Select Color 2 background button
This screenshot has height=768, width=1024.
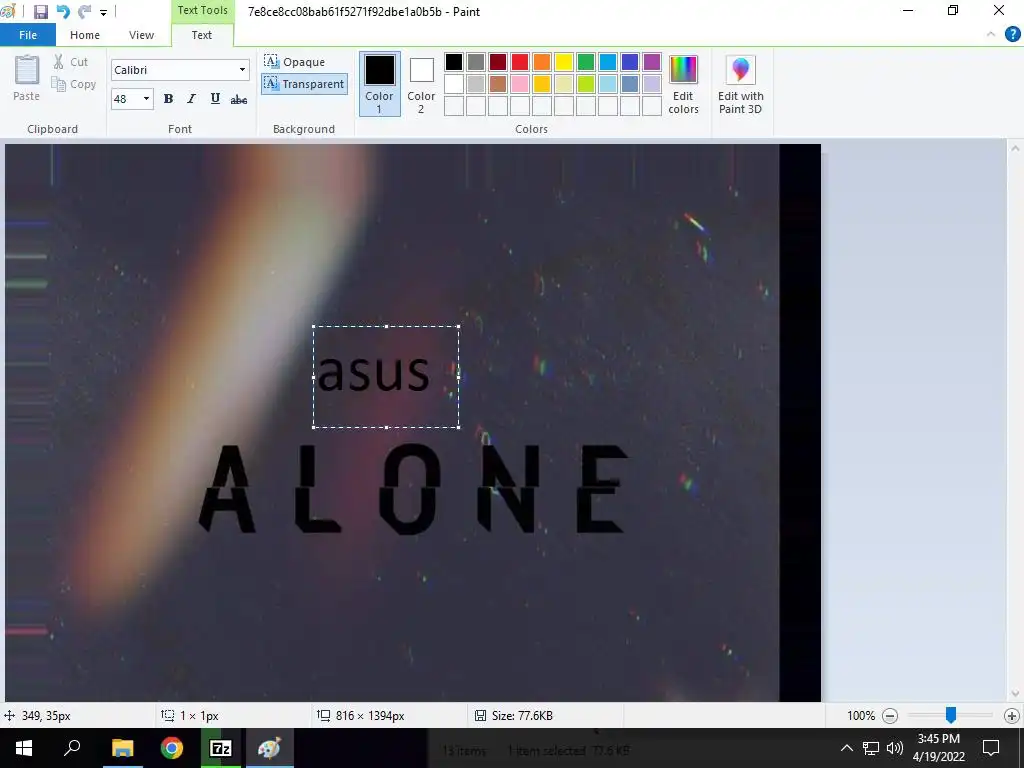point(421,84)
